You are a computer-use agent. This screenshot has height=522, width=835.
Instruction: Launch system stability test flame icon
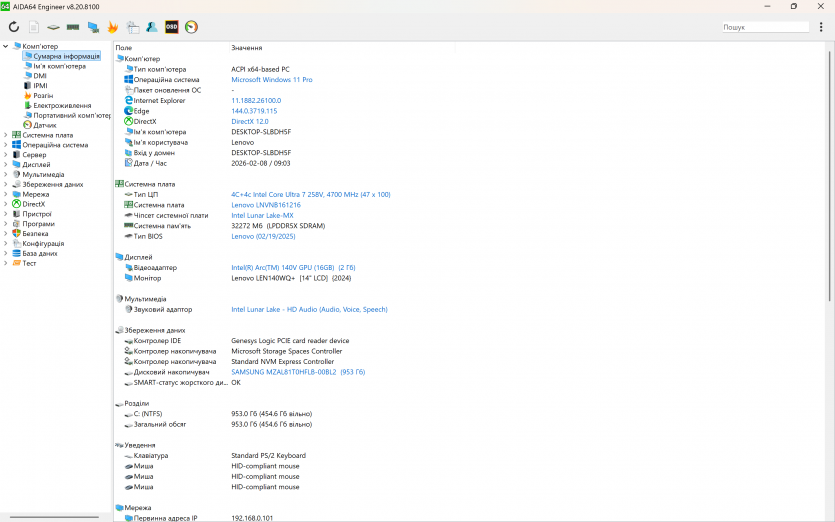coord(113,27)
